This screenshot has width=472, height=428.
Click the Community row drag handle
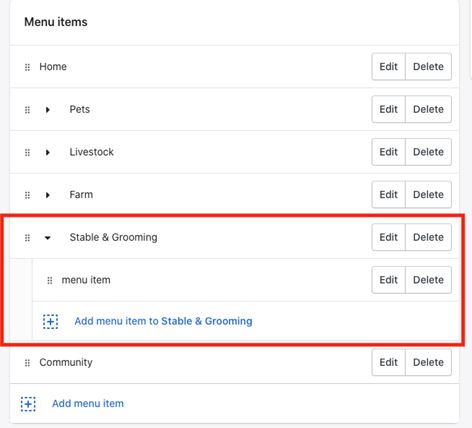click(x=27, y=363)
